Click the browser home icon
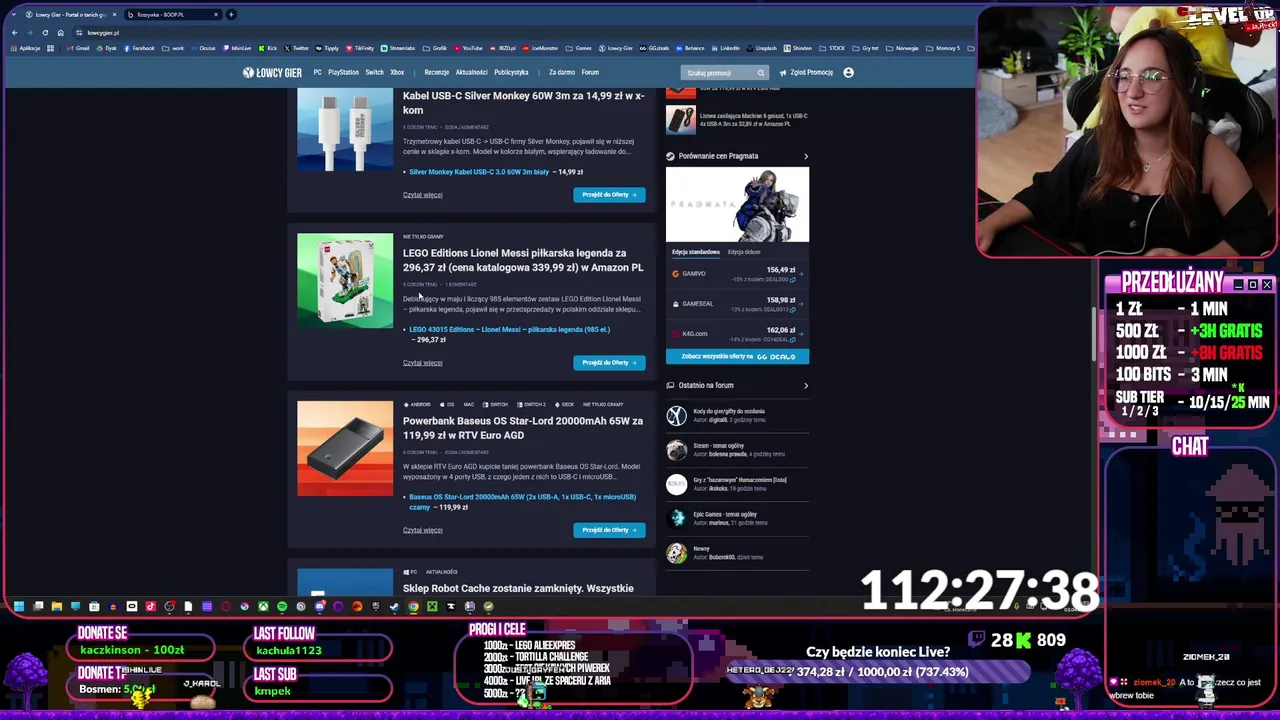The image size is (1280, 720). pos(60,33)
